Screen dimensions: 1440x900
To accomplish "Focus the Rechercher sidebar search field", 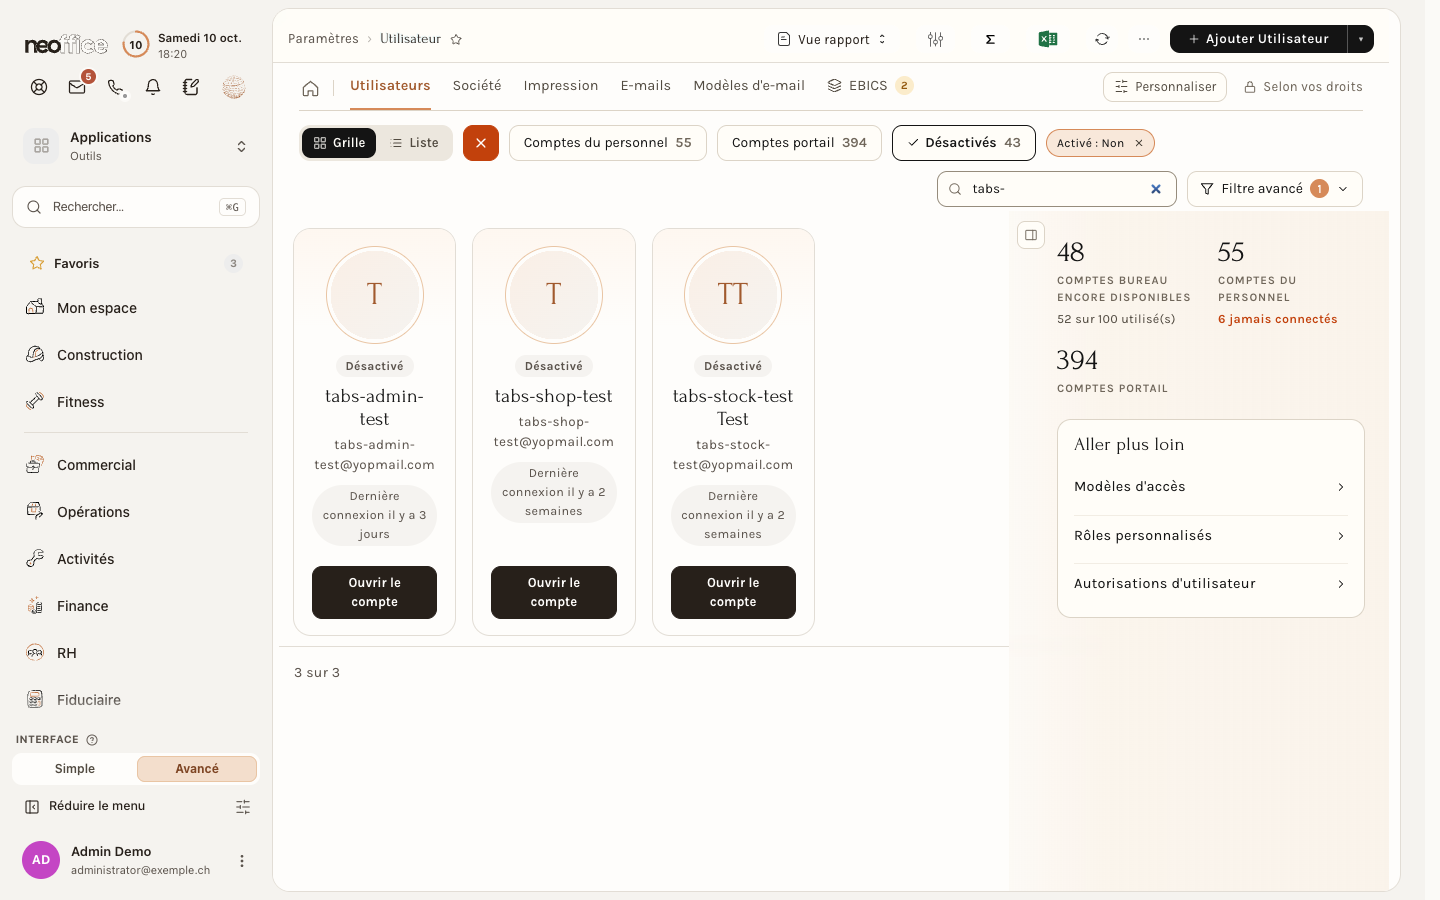I will (136, 207).
